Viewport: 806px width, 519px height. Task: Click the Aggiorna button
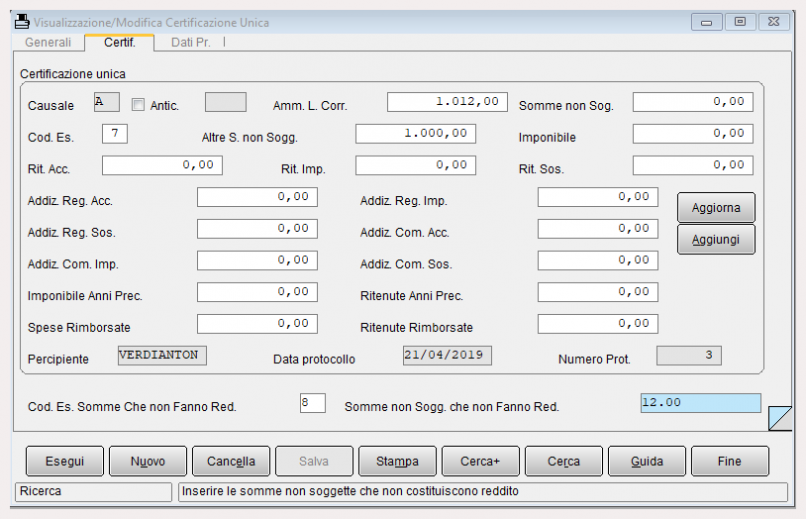[x=716, y=208]
